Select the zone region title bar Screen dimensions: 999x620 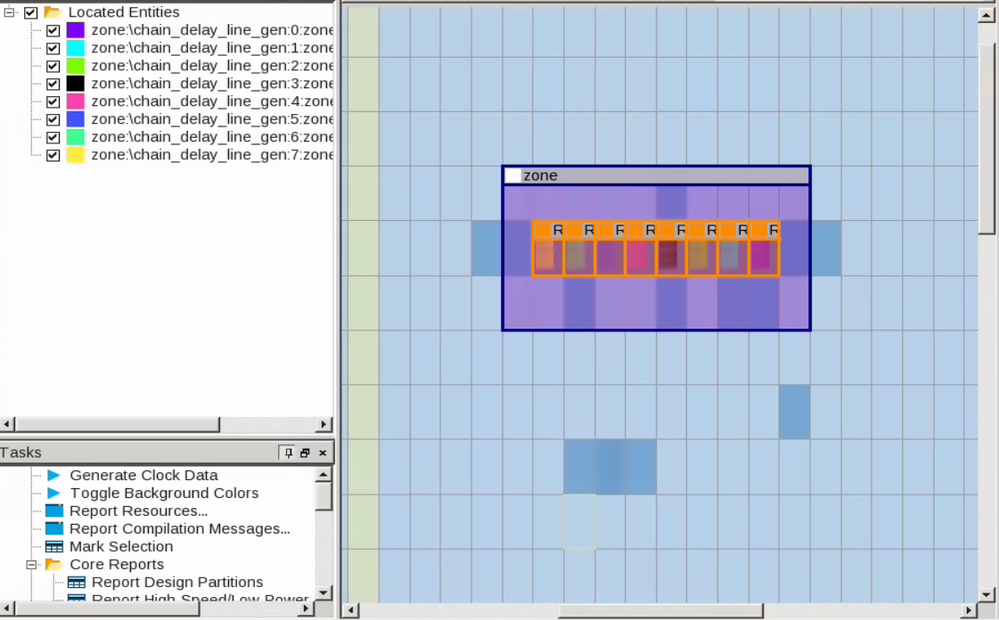coord(656,176)
